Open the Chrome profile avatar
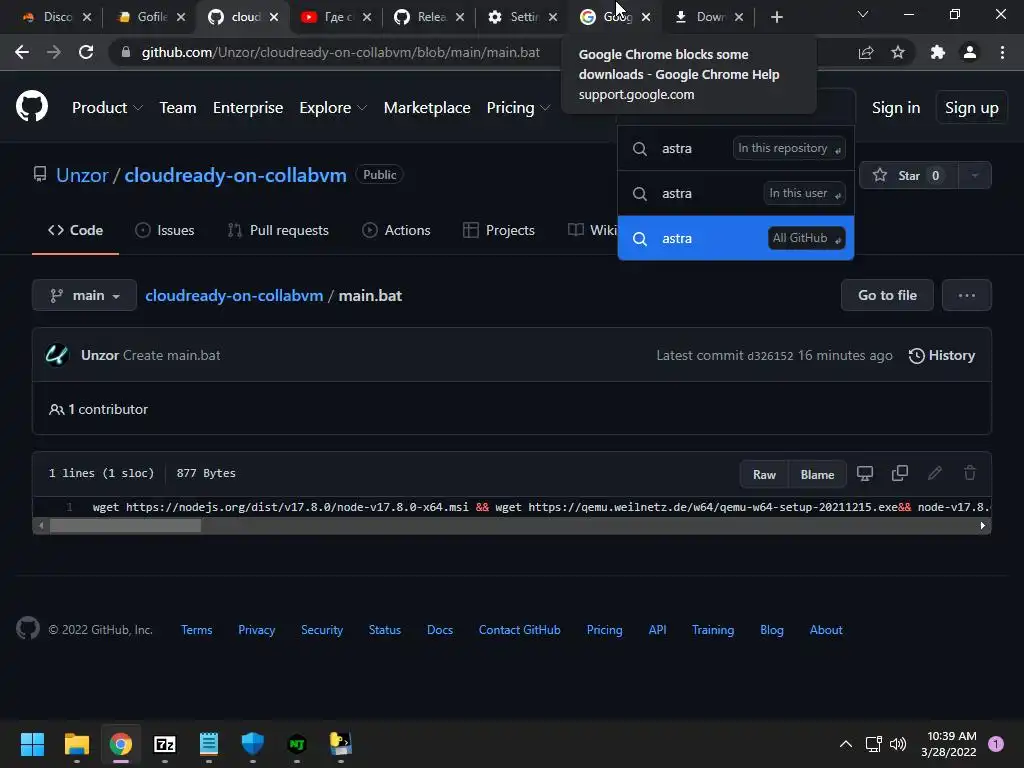Image resolution: width=1024 pixels, height=768 pixels. pos(970,52)
